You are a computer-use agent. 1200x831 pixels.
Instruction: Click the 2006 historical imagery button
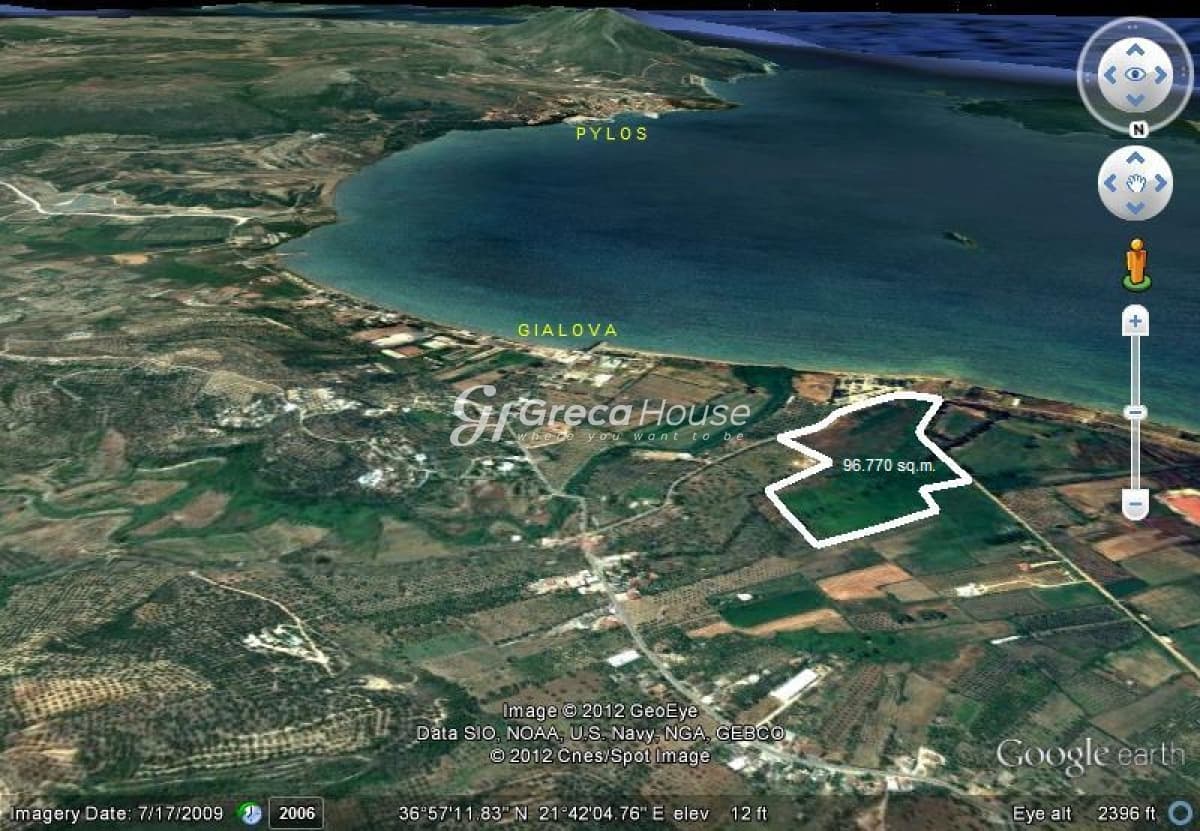tap(296, 813)
